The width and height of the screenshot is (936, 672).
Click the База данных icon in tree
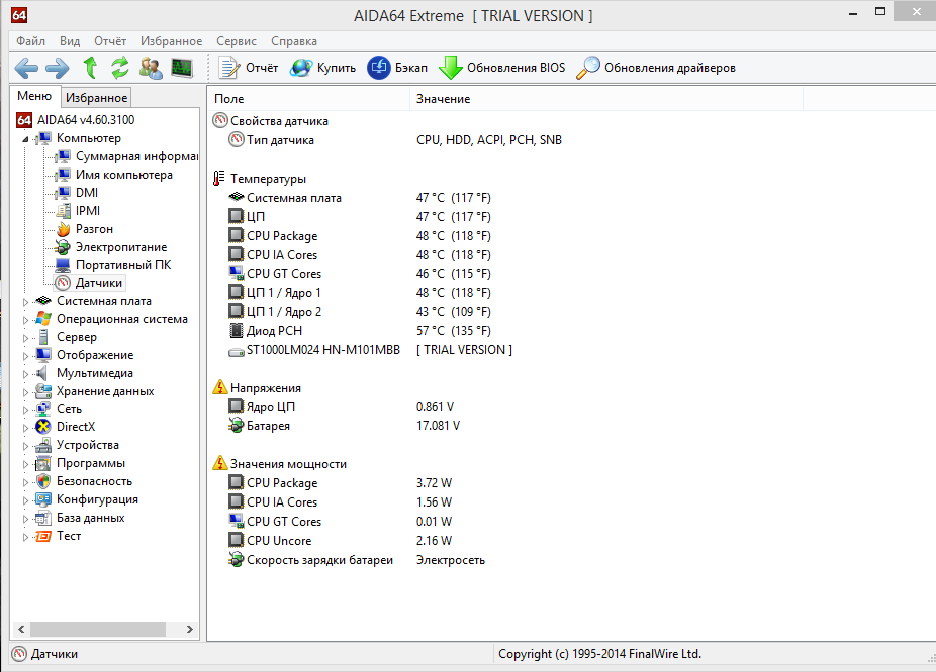pyautogui.click(x=43, y=518)
